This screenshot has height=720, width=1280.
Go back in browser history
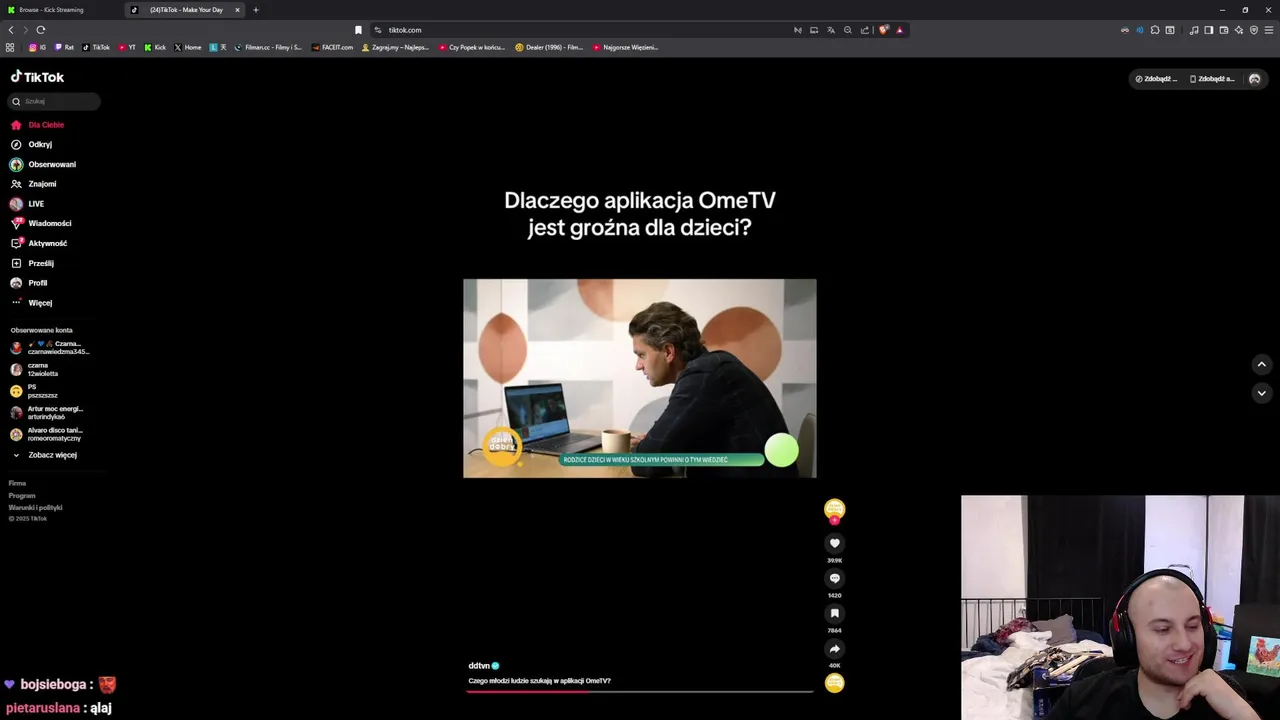[11, 30]
